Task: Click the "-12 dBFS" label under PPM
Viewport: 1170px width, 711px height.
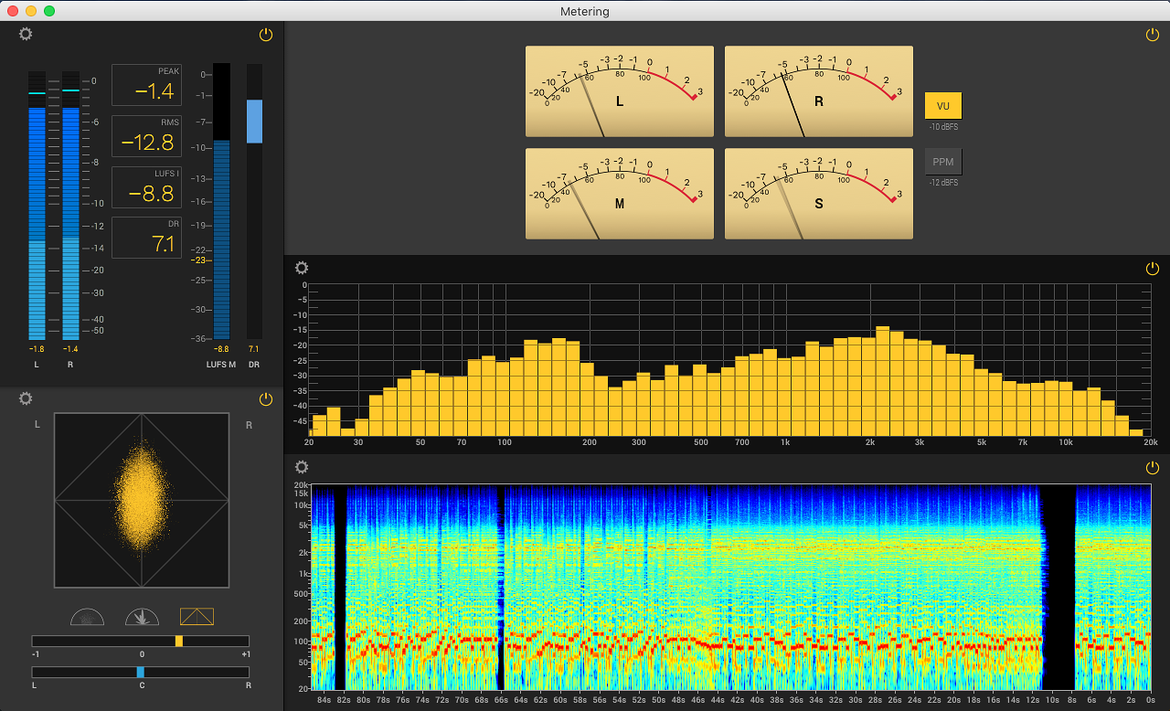Action: click(944, 183)
